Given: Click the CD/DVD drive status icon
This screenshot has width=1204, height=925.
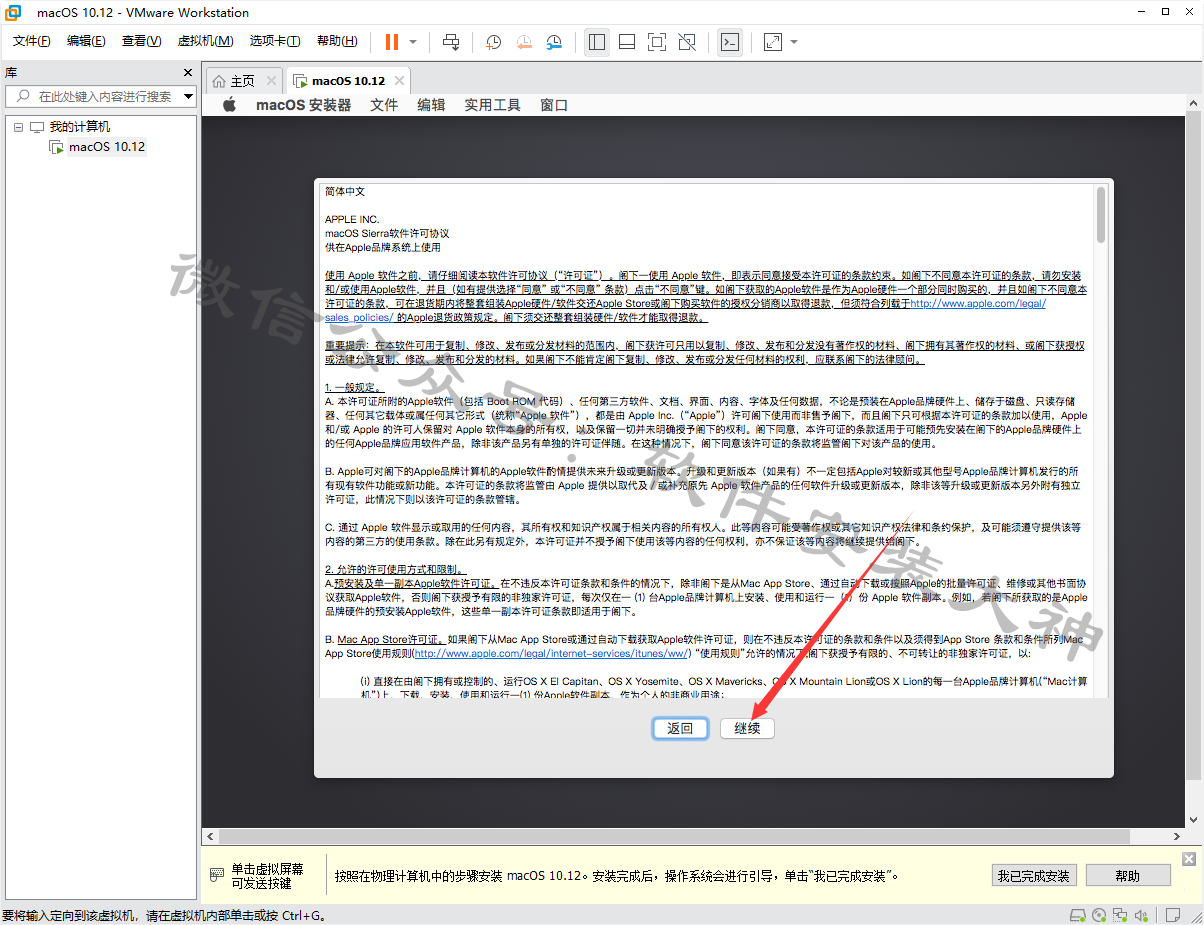Looking at the screenshot, I should tap(1100, 915).
